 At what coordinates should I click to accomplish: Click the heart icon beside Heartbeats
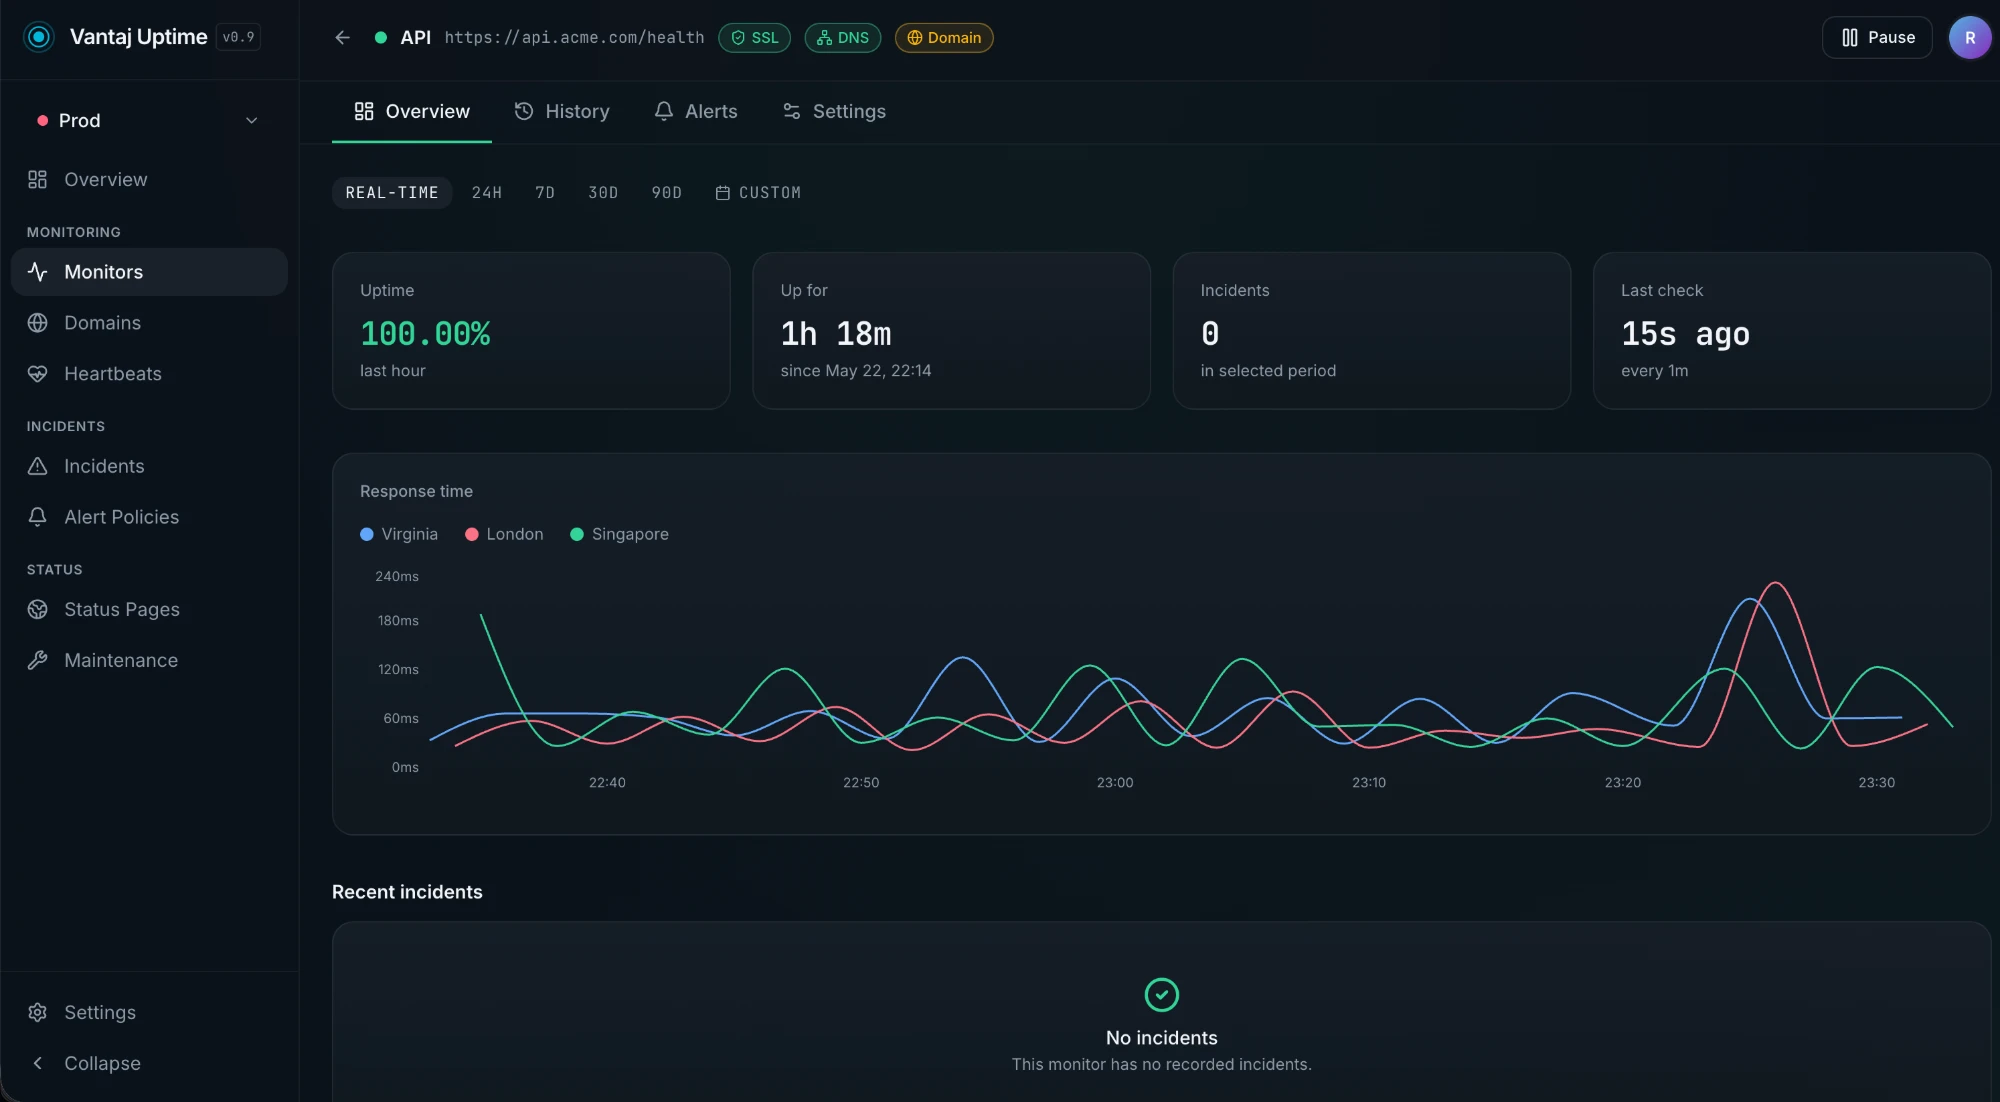37,374
